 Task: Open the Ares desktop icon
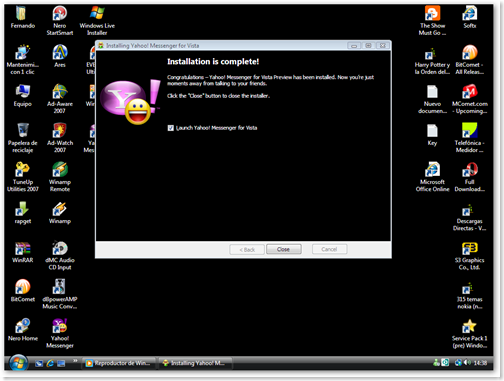click(60, 57)
